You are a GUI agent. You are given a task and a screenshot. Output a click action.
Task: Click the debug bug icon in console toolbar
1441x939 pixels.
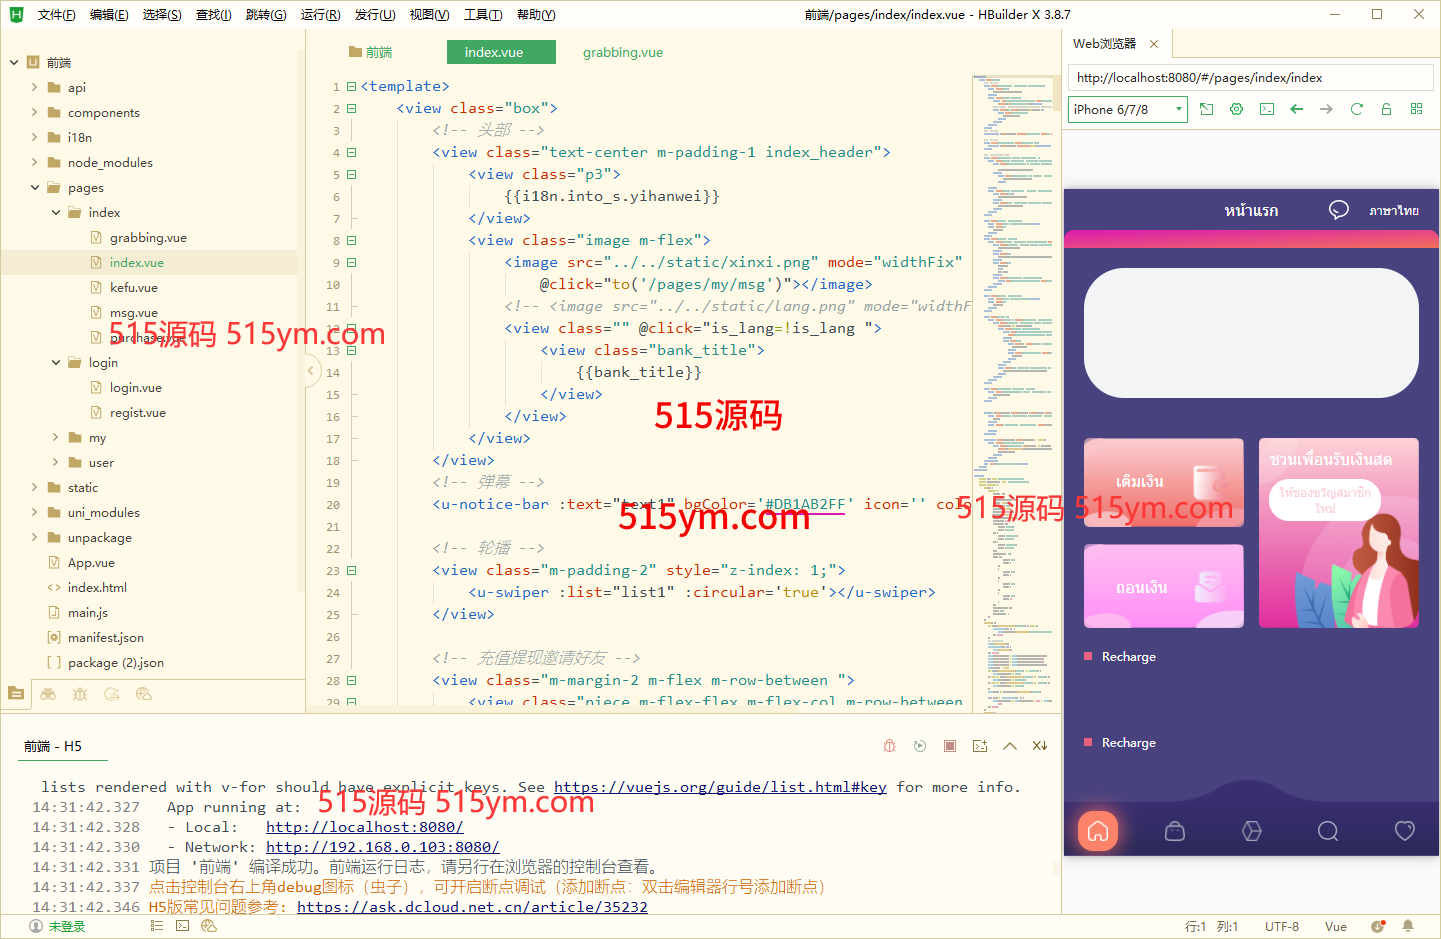click(x=889, y=746)
